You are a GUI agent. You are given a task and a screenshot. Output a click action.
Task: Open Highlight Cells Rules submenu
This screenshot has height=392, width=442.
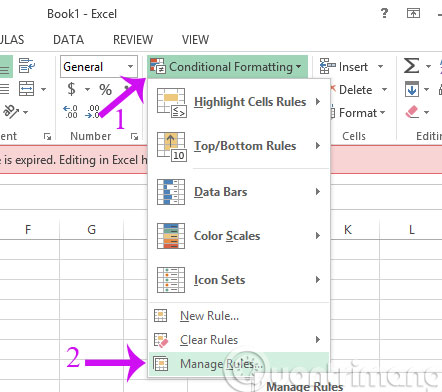click(239, 102)
